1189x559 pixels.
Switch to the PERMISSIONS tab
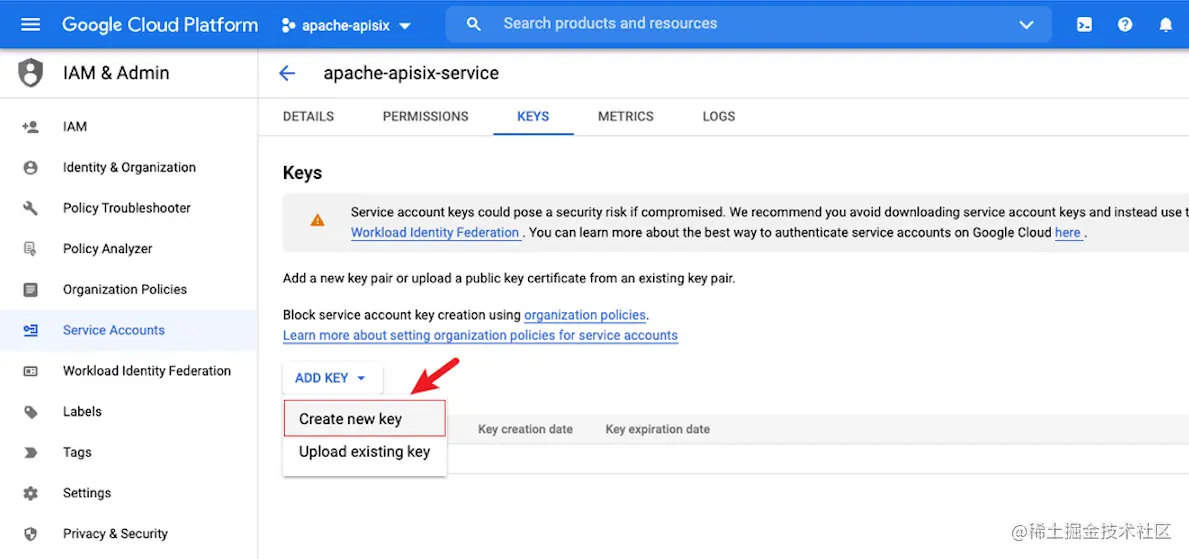[425, 117]
